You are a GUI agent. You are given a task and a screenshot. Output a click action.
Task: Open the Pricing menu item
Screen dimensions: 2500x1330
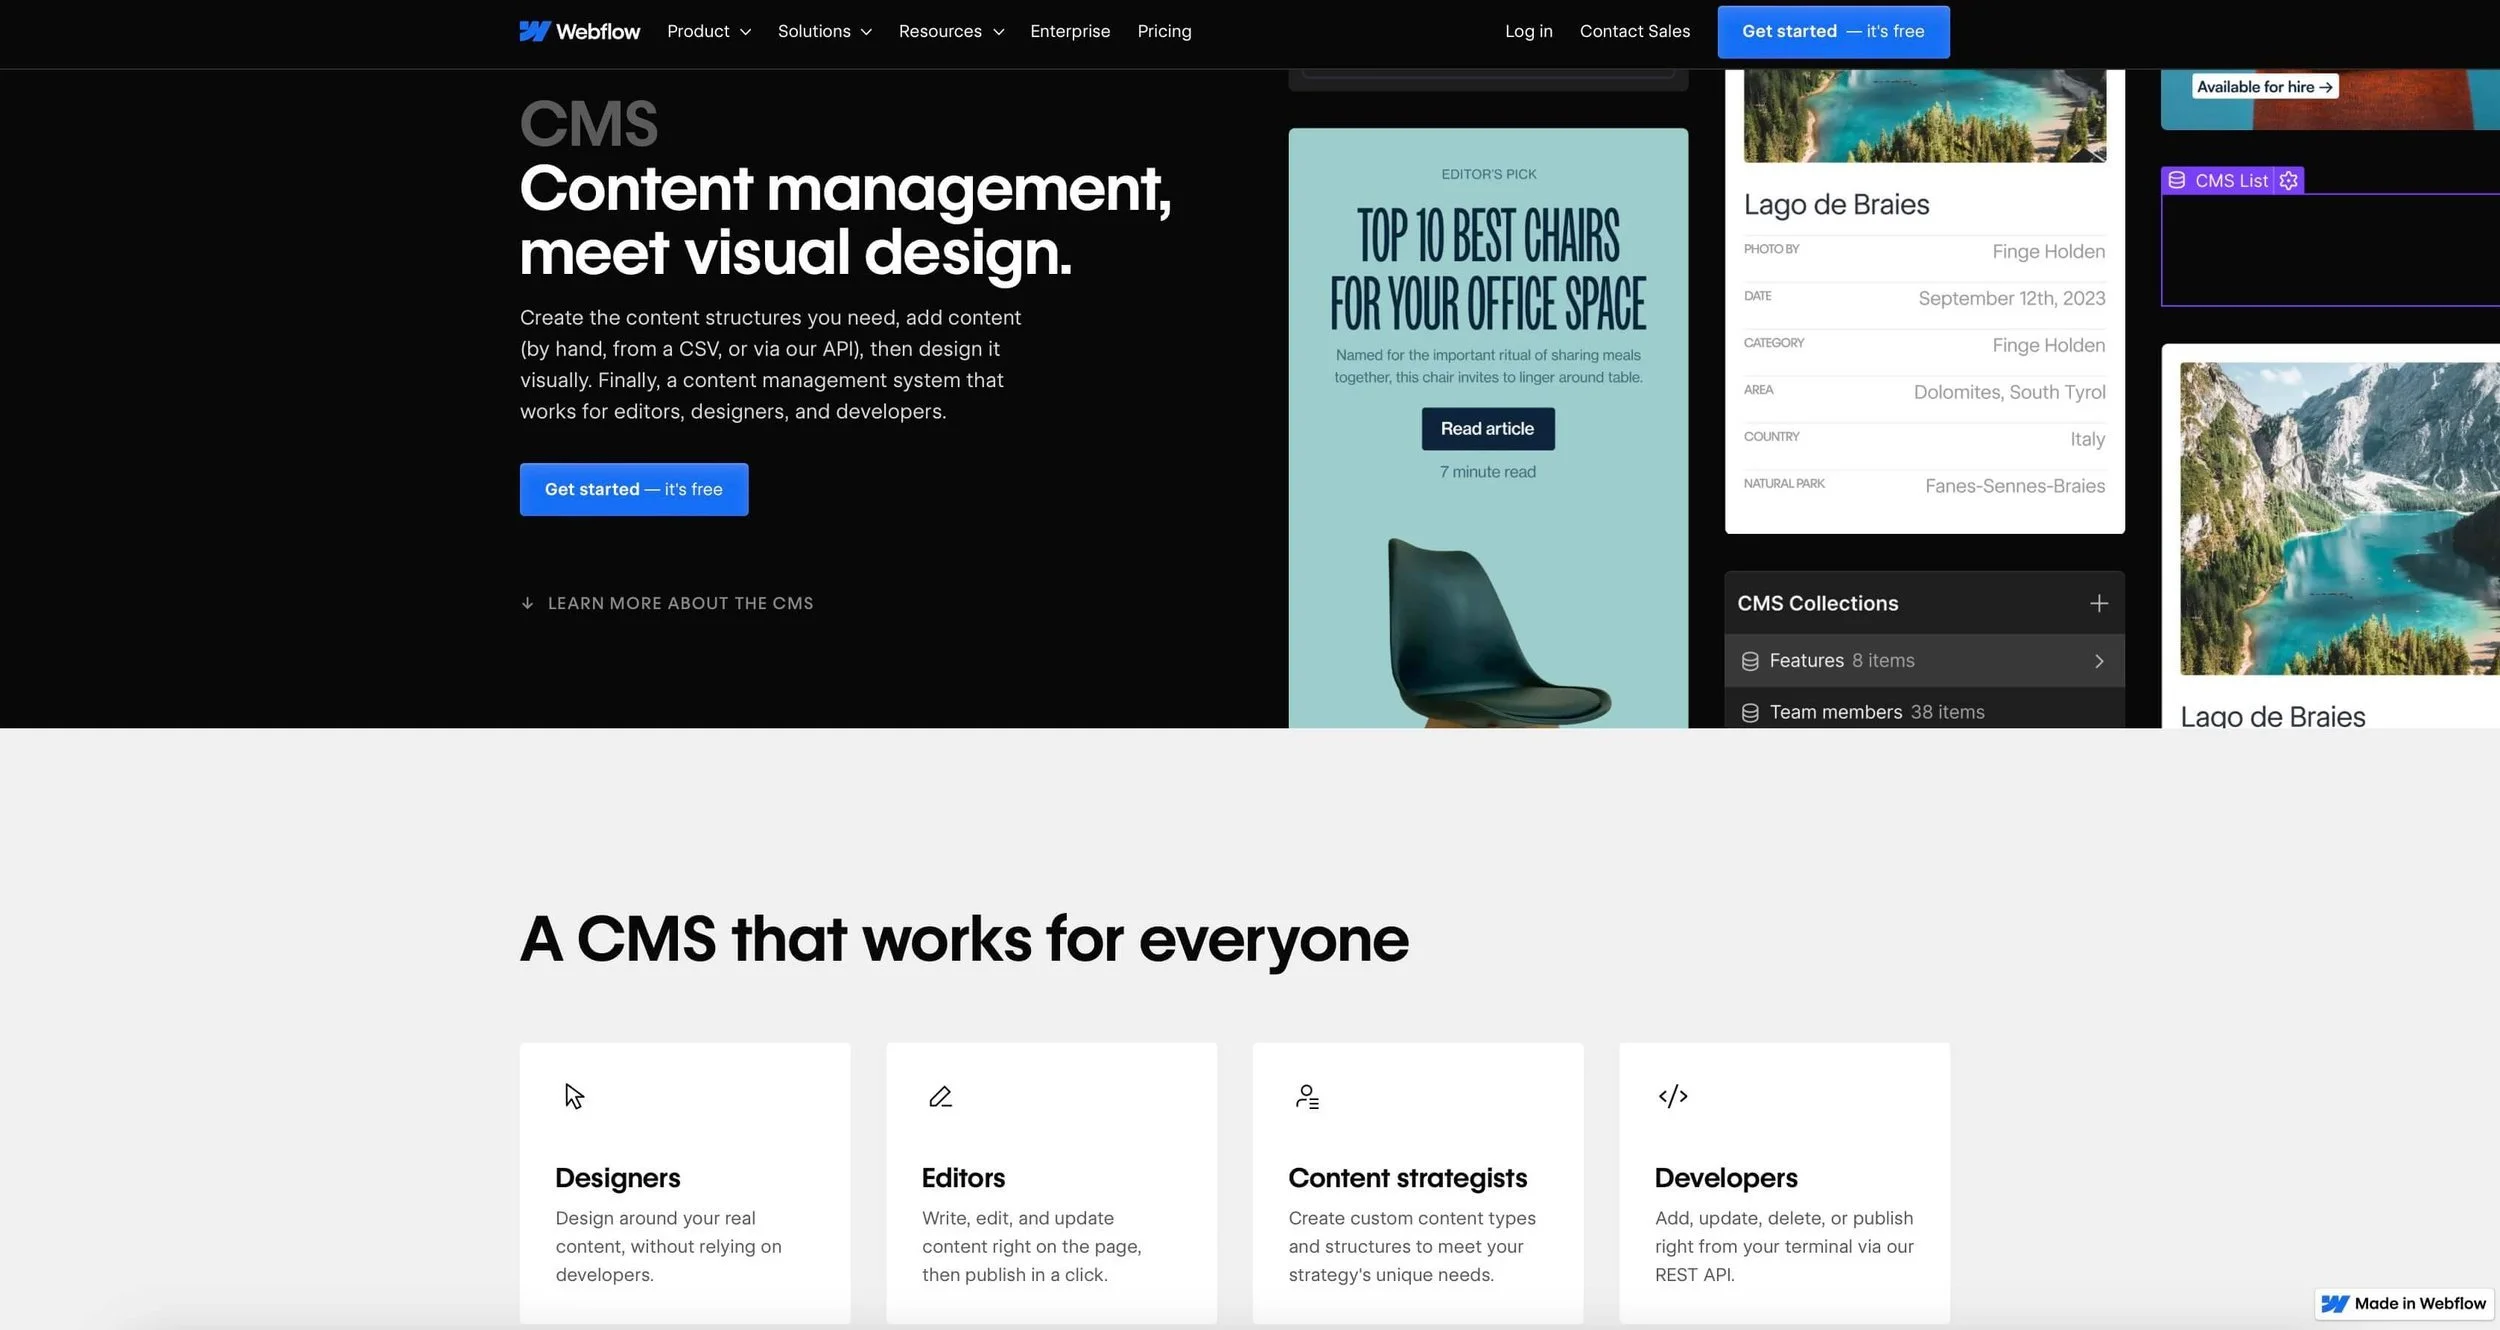tap(1164, 31)
